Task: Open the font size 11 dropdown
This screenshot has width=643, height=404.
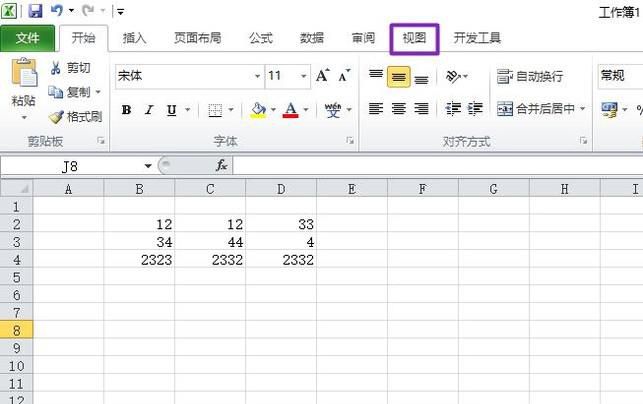Action: click(x=303, y=76)
